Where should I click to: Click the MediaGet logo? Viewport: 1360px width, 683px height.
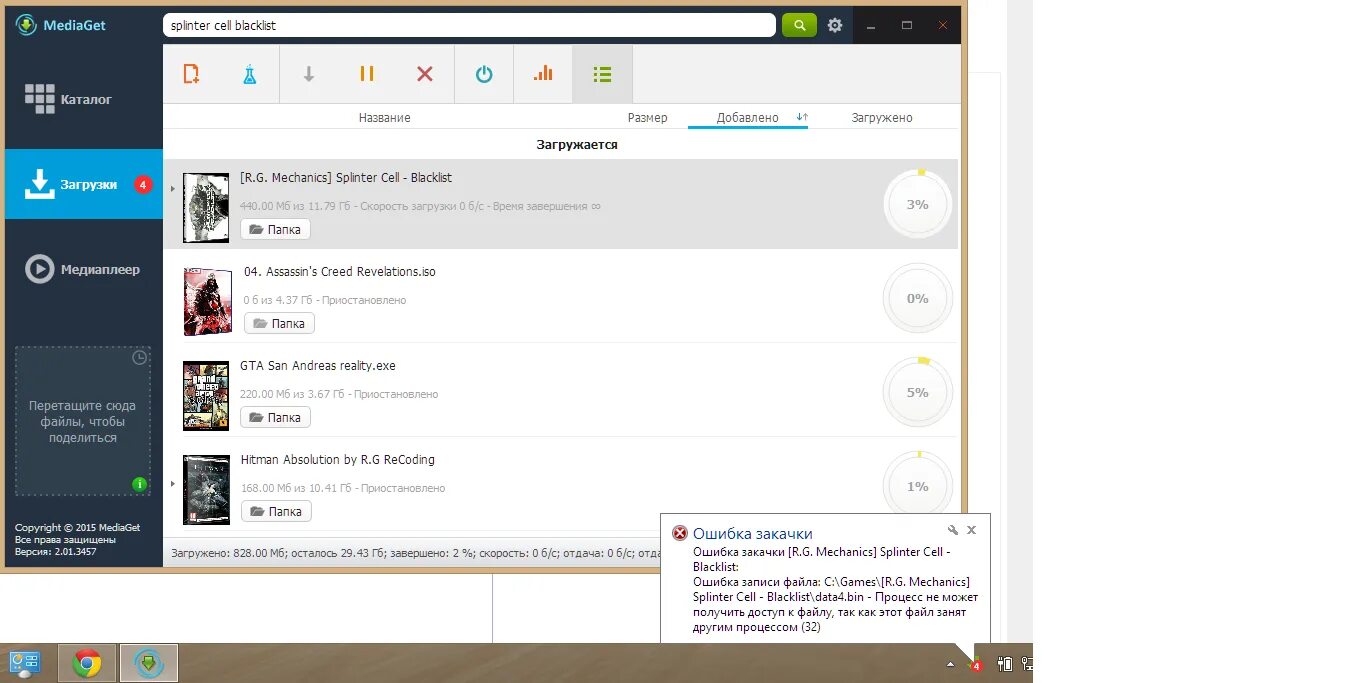[x=61, y=25]
